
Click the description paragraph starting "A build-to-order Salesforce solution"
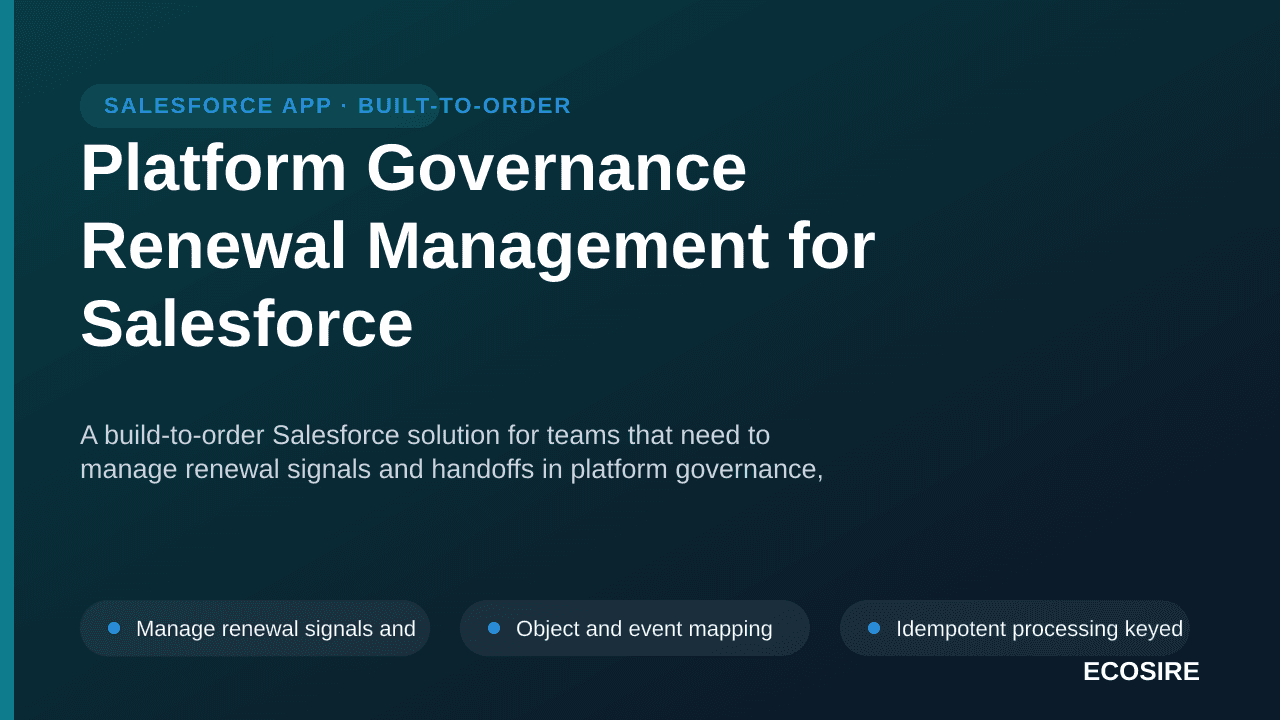coord(451,452)
